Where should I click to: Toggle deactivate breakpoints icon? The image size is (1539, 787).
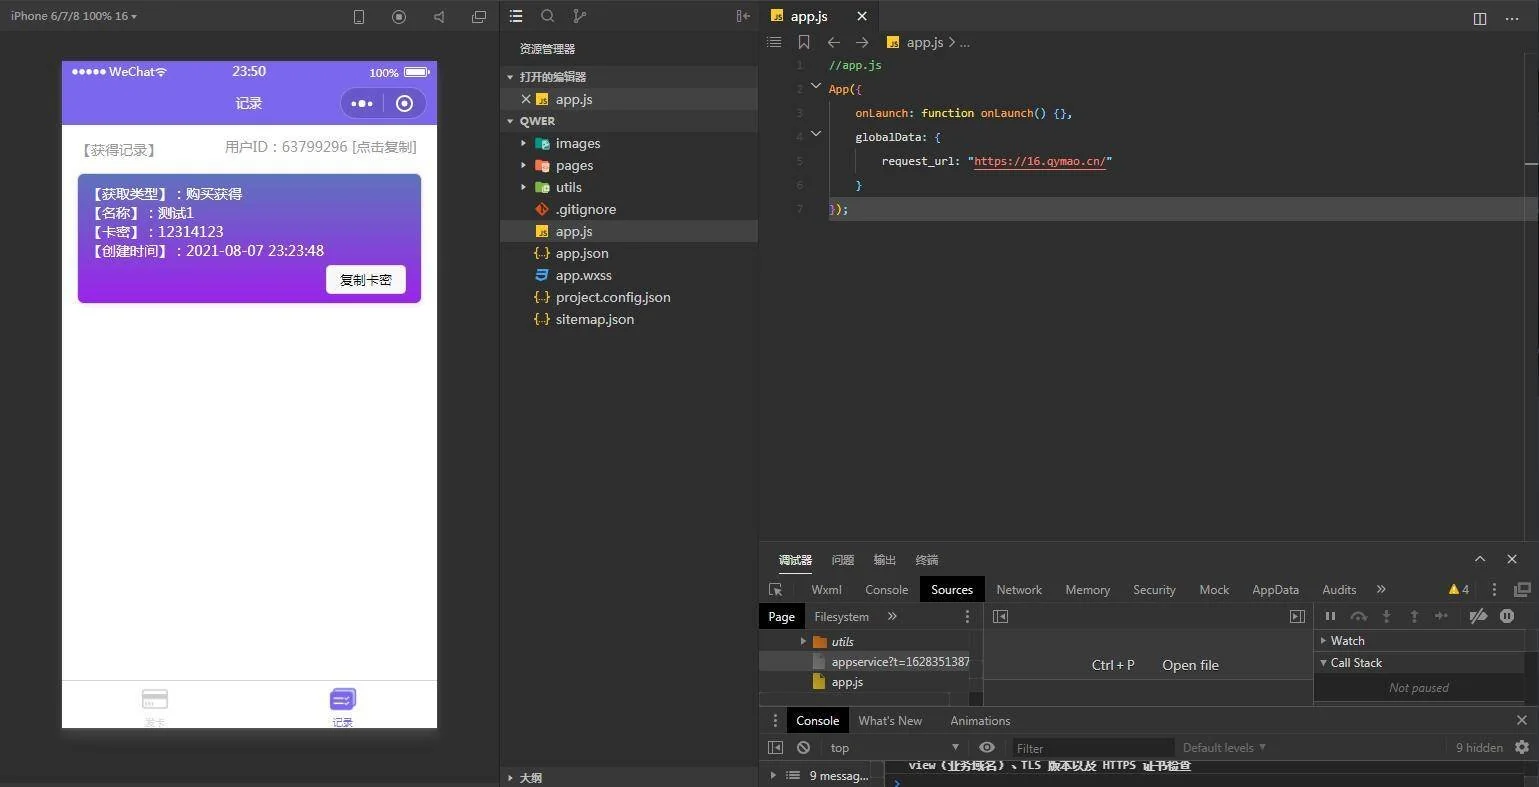coord(1478,616)
